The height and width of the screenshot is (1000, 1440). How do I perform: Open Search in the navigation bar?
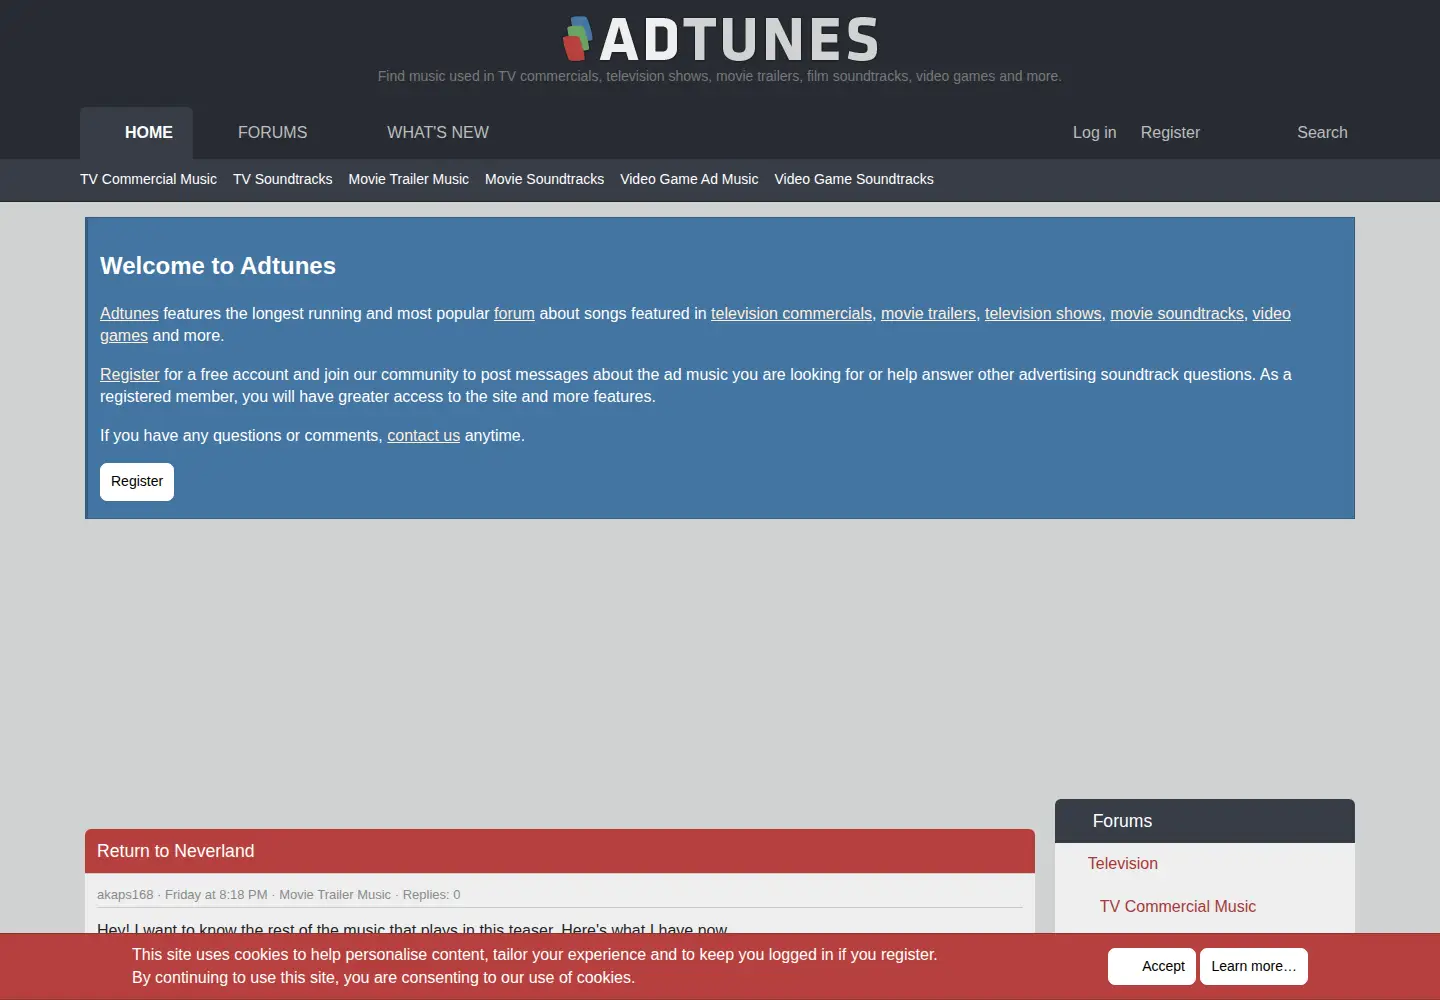(x=1322, y=133)
